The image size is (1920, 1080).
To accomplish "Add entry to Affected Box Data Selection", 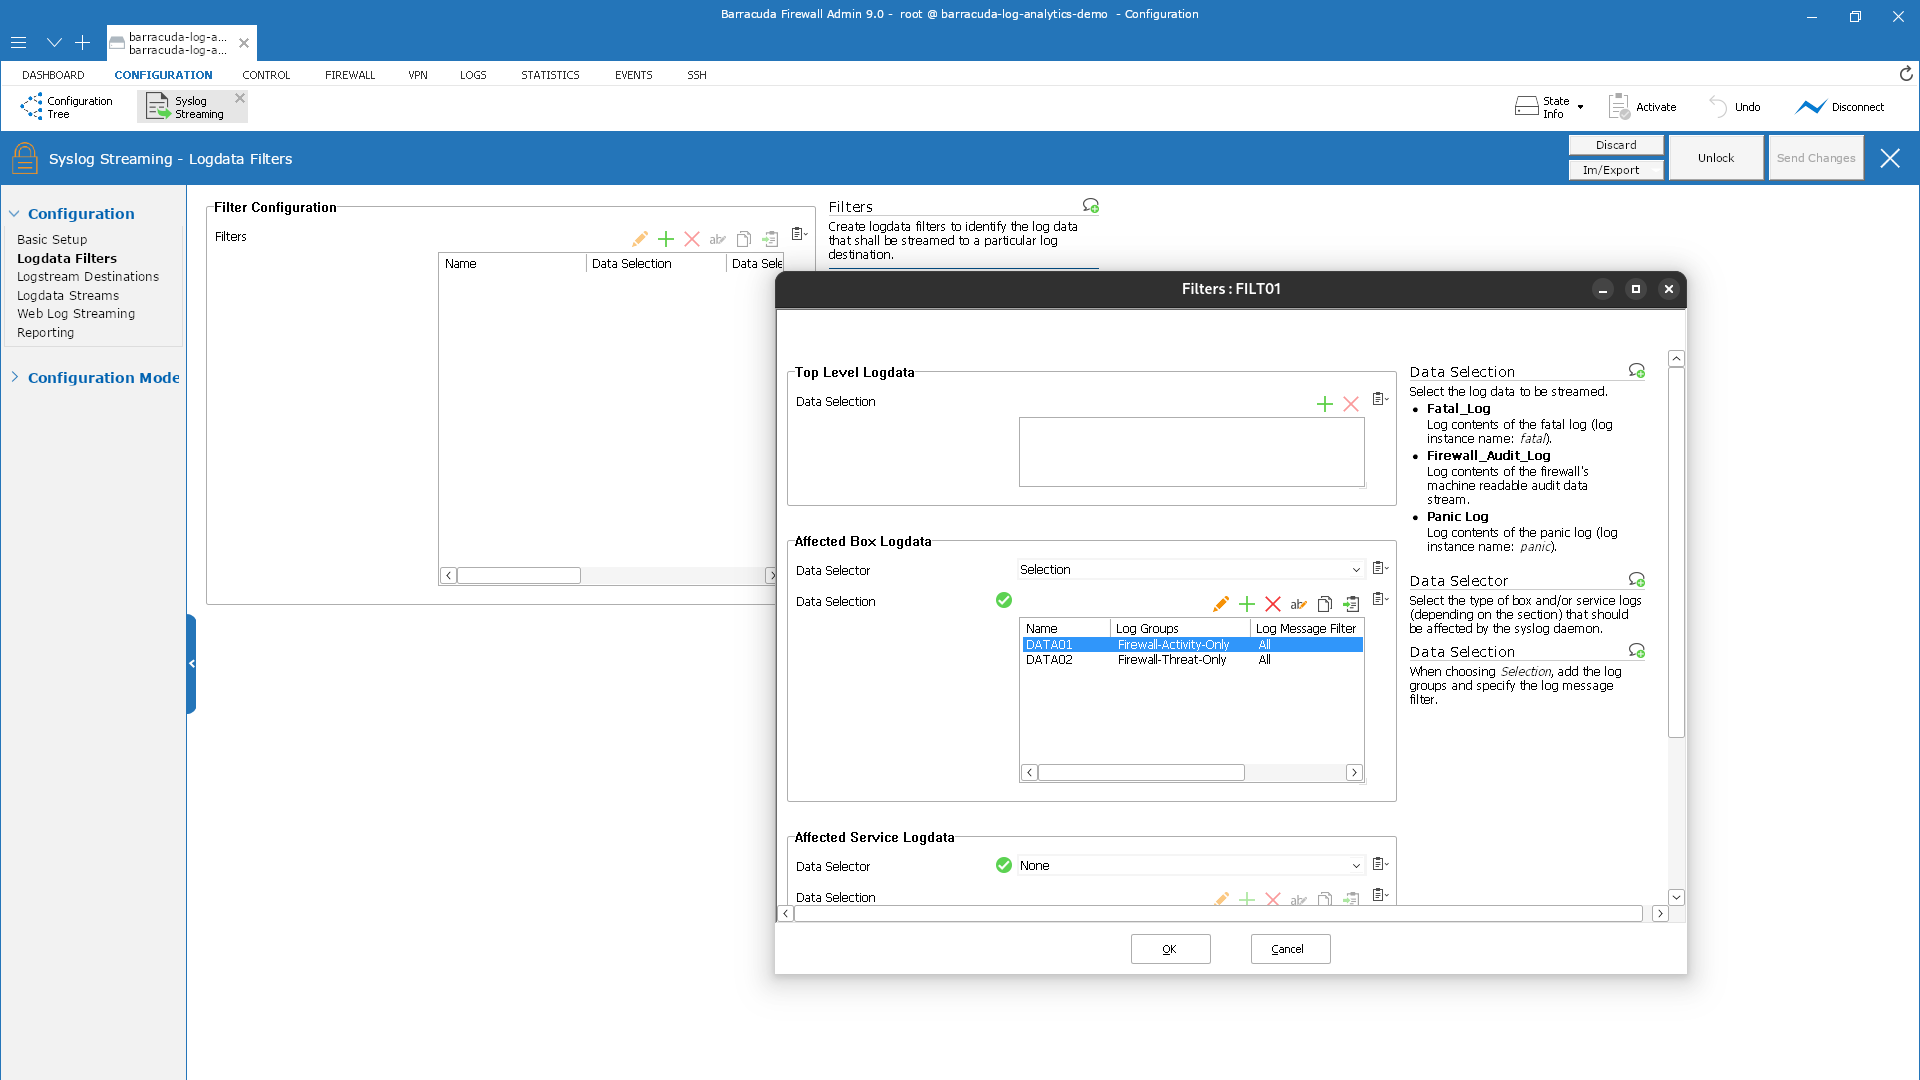I will [1247, 604].
